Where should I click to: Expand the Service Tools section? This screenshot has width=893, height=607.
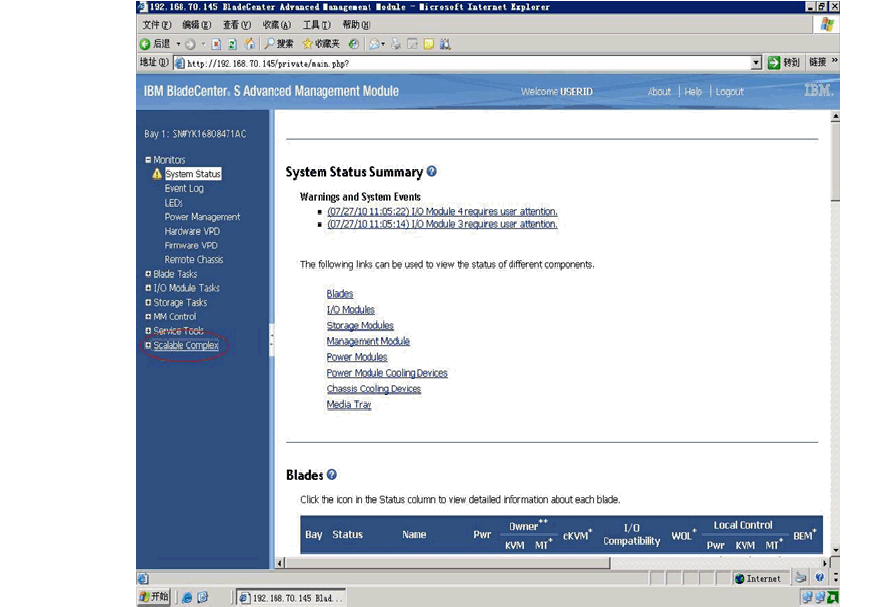click(148, 331)
